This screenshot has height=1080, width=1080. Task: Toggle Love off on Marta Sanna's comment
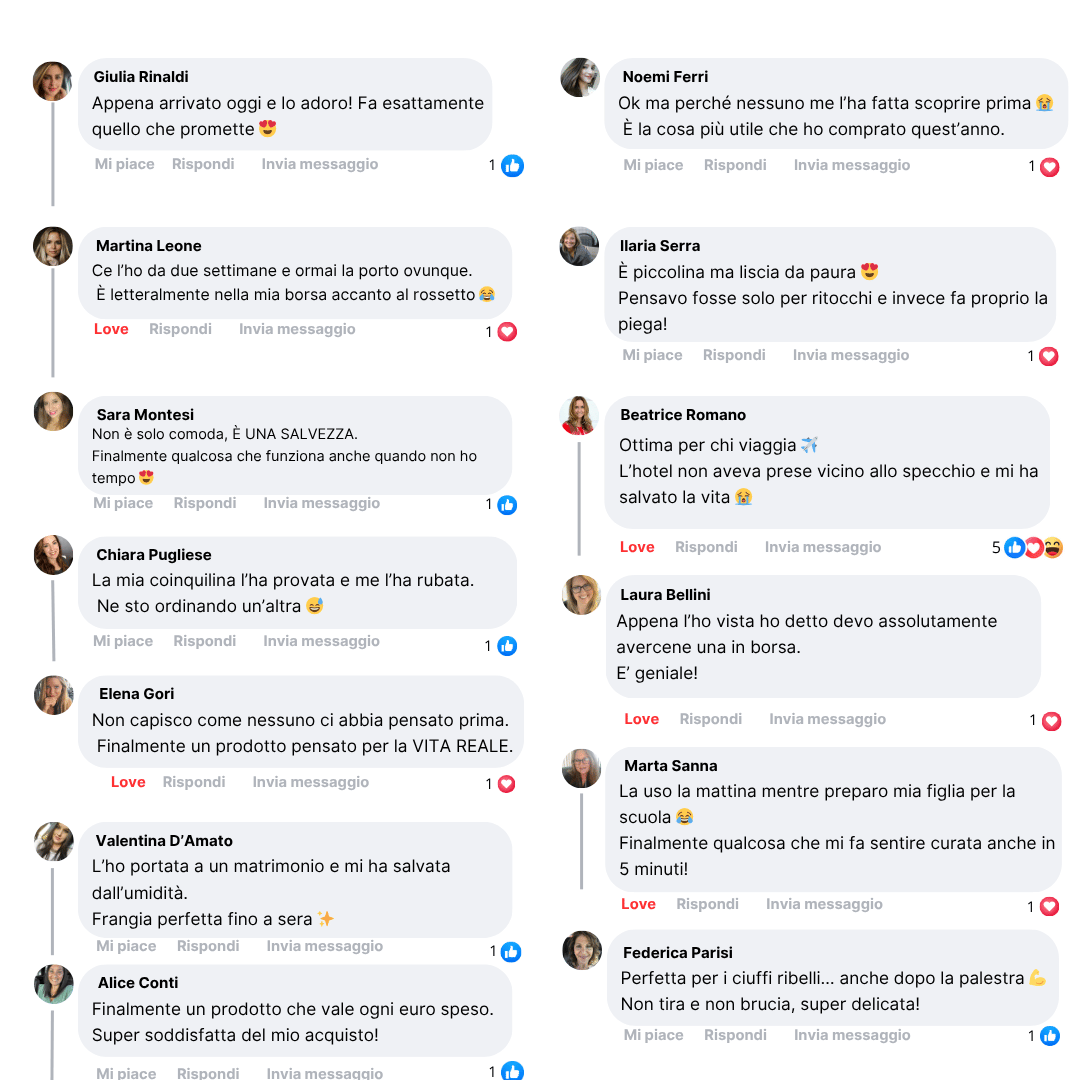pyautogui.click(x=638, y=904)
